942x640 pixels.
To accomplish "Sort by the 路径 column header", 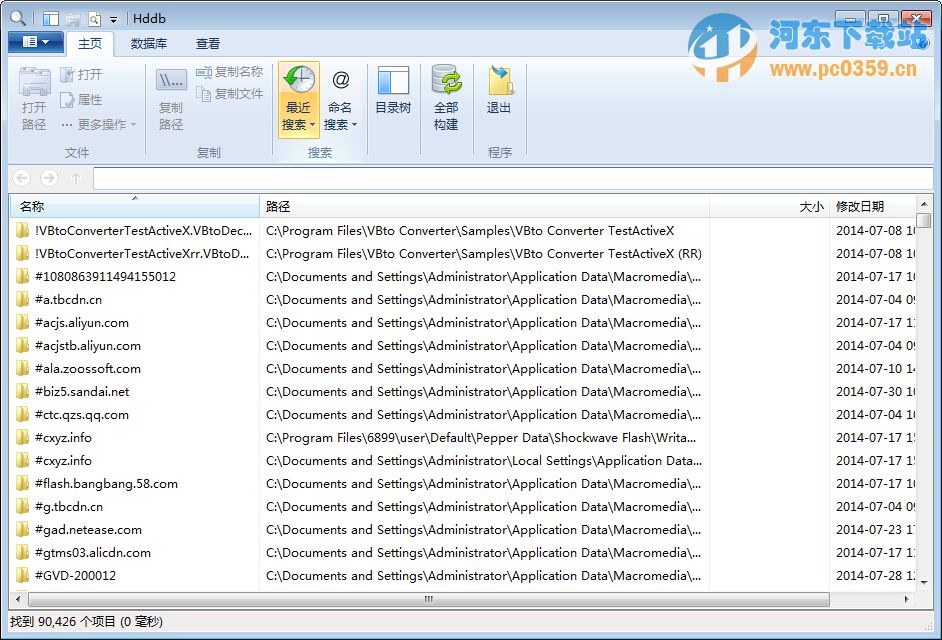I will click(x=484, y=206).
